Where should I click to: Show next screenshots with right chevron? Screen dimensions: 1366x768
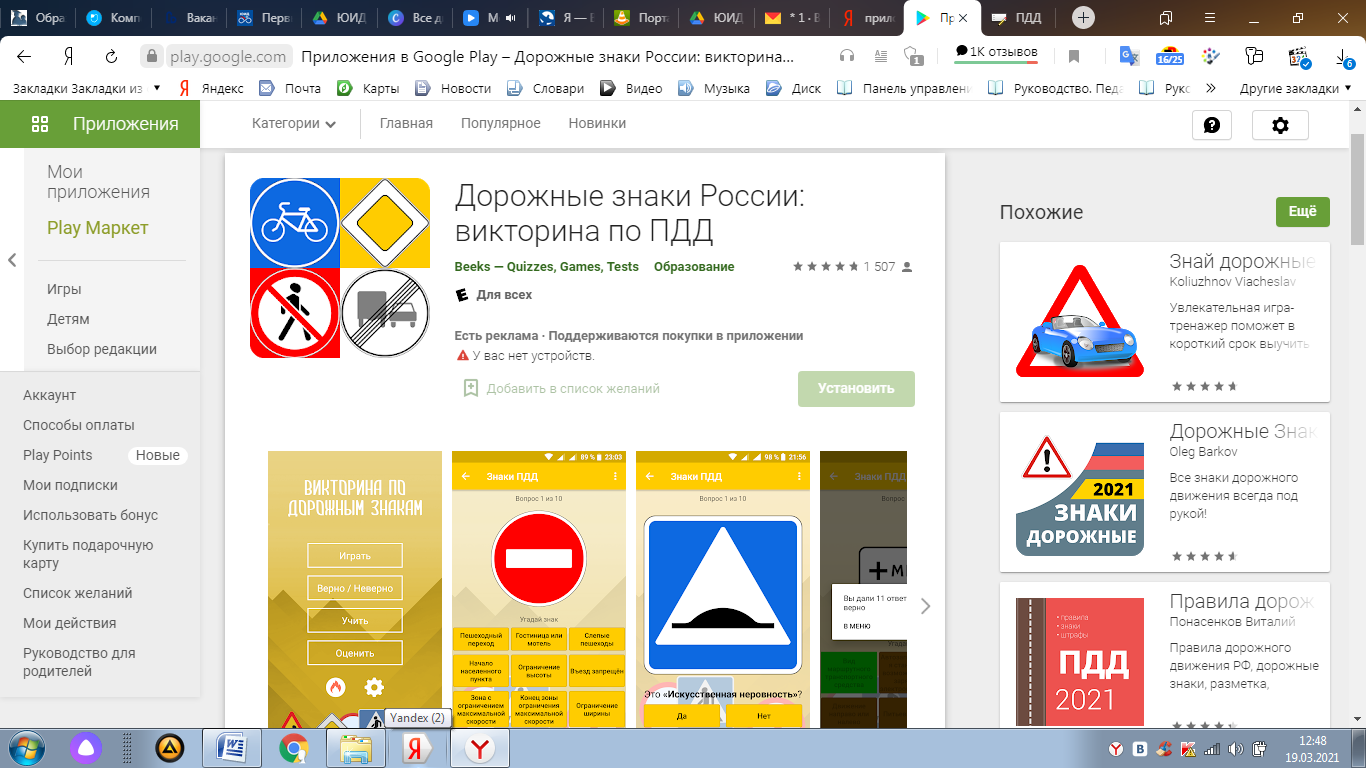click(925, 606)
